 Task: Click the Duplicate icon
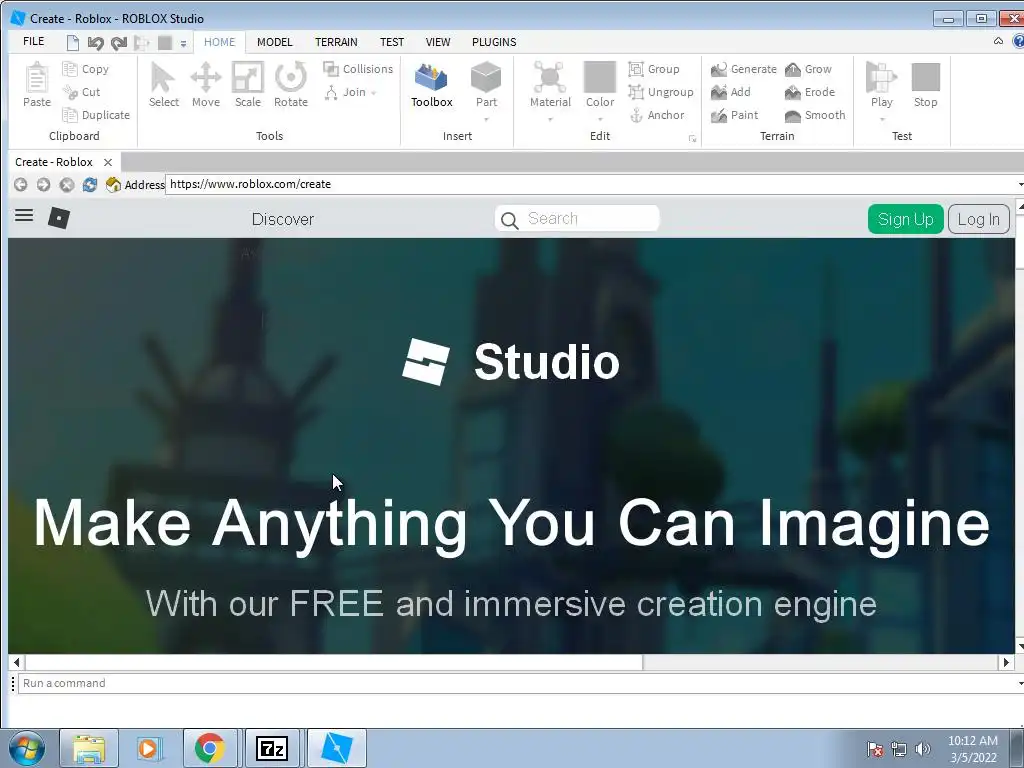(x=70, y=115)
